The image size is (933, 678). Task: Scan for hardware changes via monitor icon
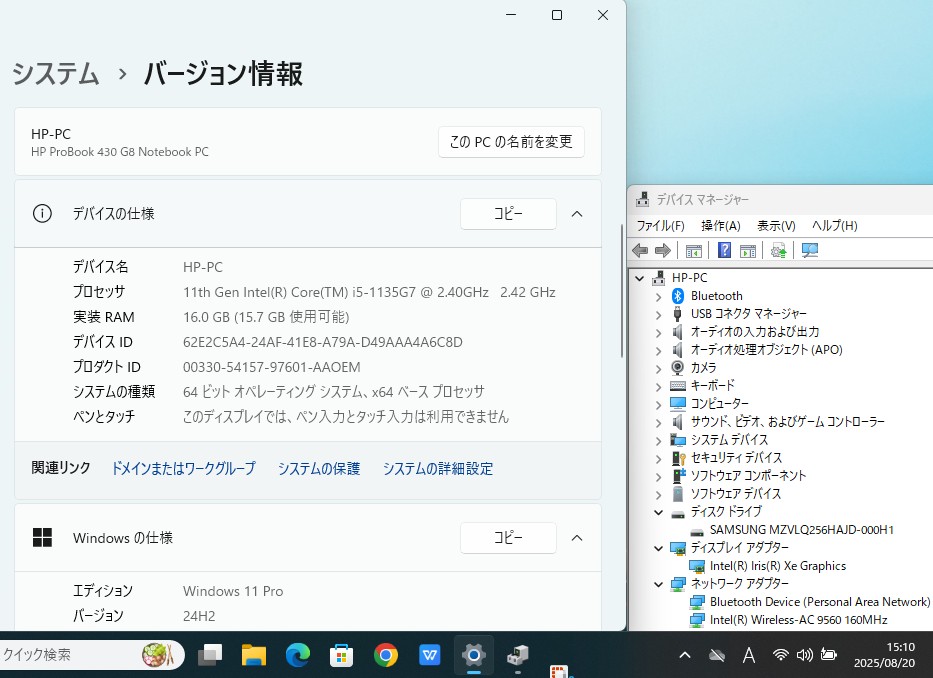(x=810, y=251)
